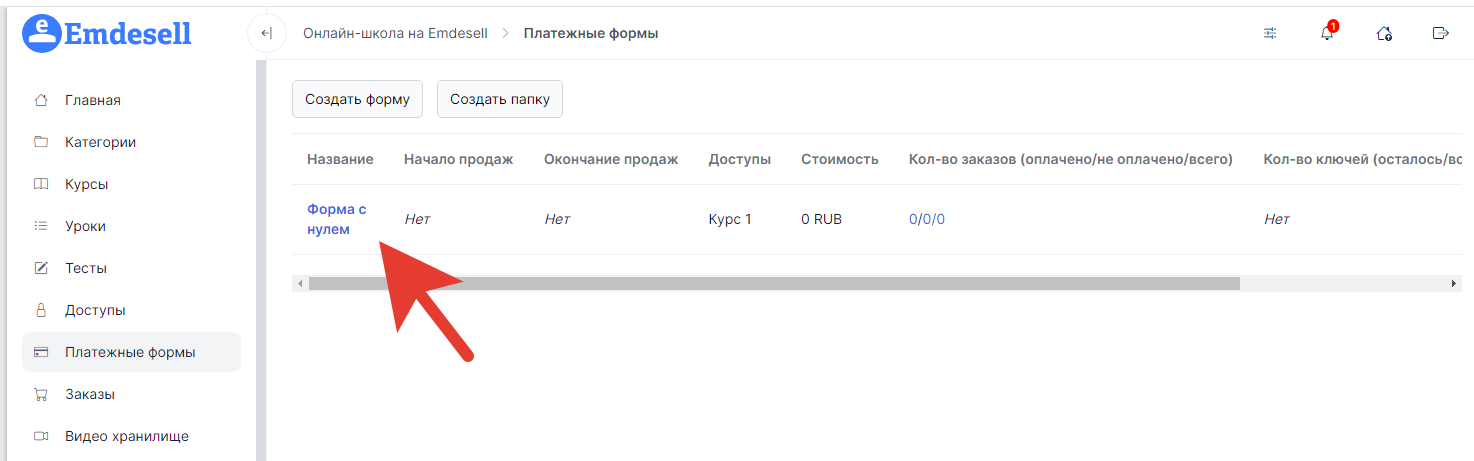The height and width of the screenshot is (461, 1474).
Task: Open the Форма с нулем payment form link
Action: tap(336, 219)
